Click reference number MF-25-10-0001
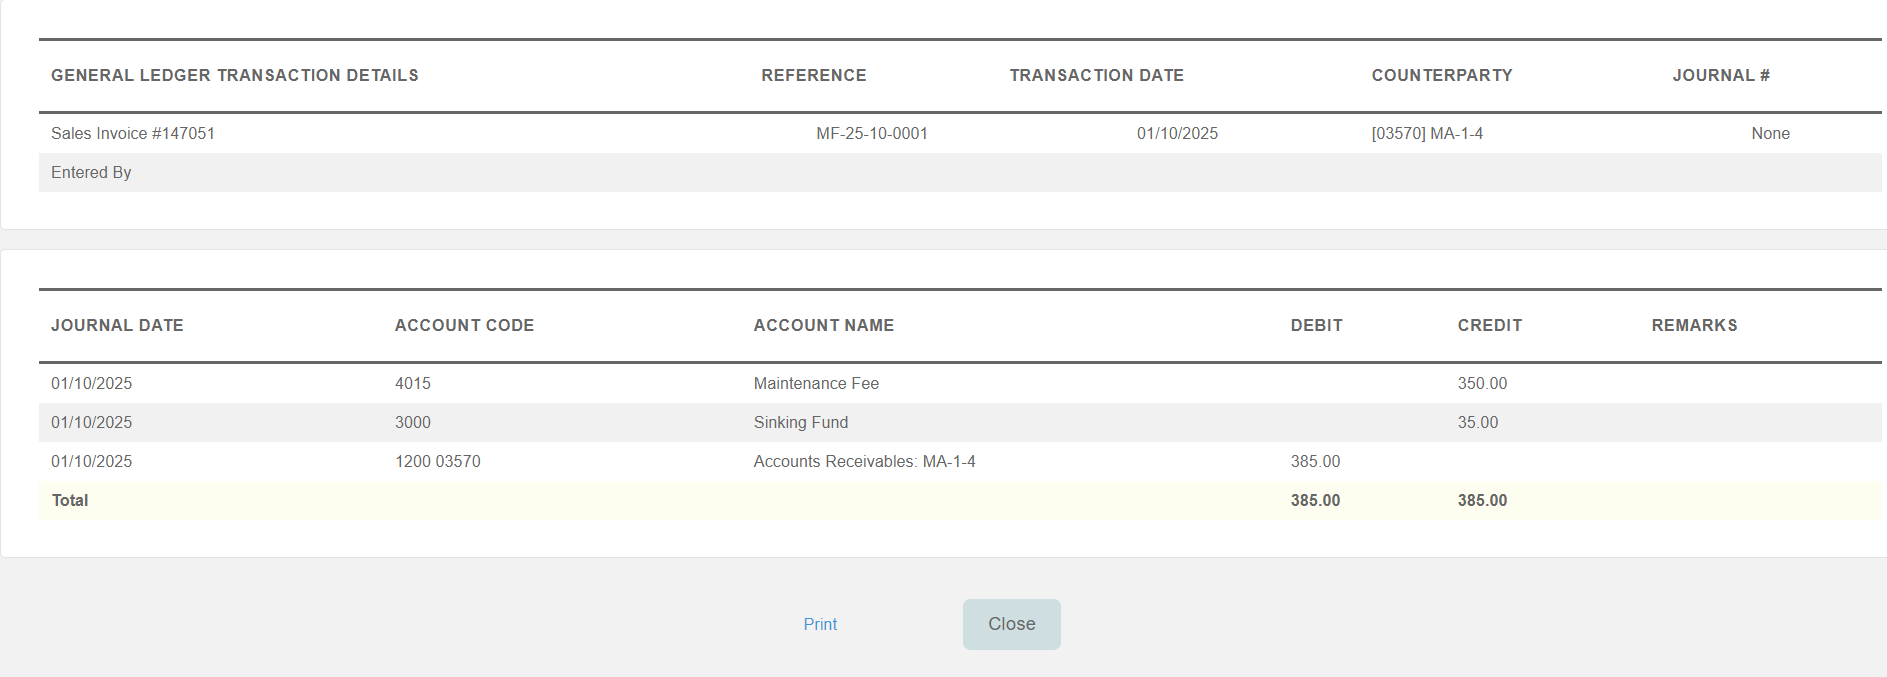The image size is (1887, 677). point(871,134)
